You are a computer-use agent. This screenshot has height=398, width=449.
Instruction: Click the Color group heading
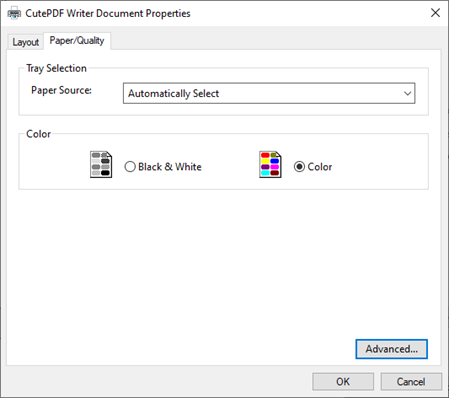[39, 134]
